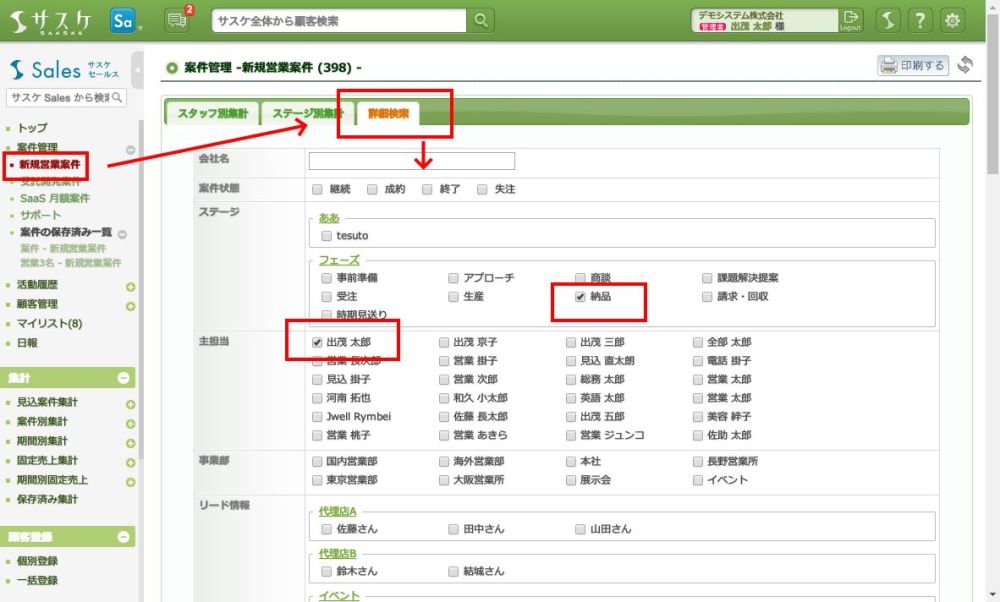
Task: Open the notification messages icon with badge
Action: click(176, 20)
